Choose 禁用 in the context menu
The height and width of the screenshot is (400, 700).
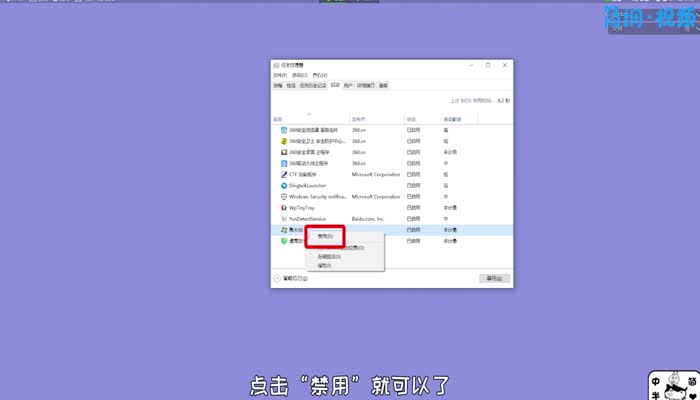(325, 237)
